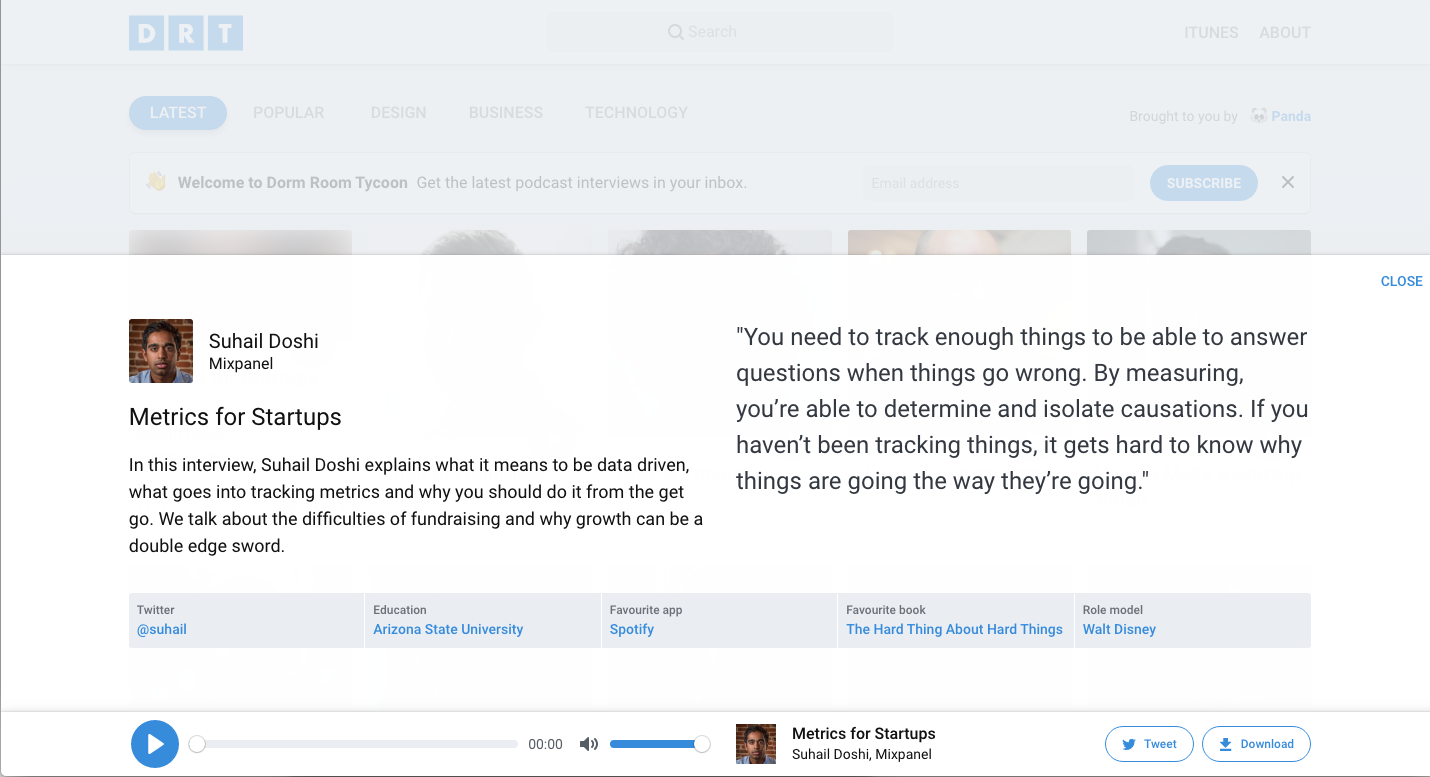Image resolution: width=1430 pixels, height=777 pixels.
Task: Mute audio with the speaker icon
Action: tap(589, 744)
